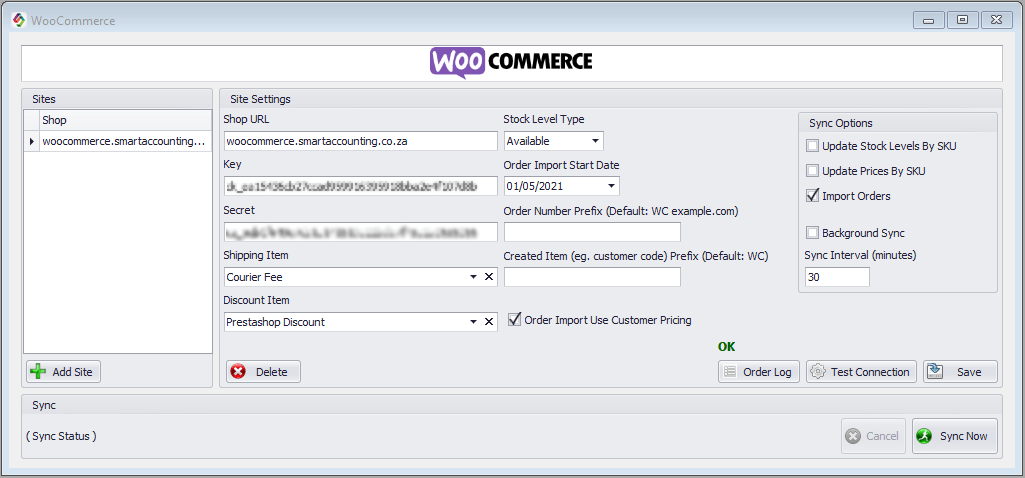The width and height of the screenshot is (1025, 478).
Task: Click the Shop column header
Action: (126, 120)
